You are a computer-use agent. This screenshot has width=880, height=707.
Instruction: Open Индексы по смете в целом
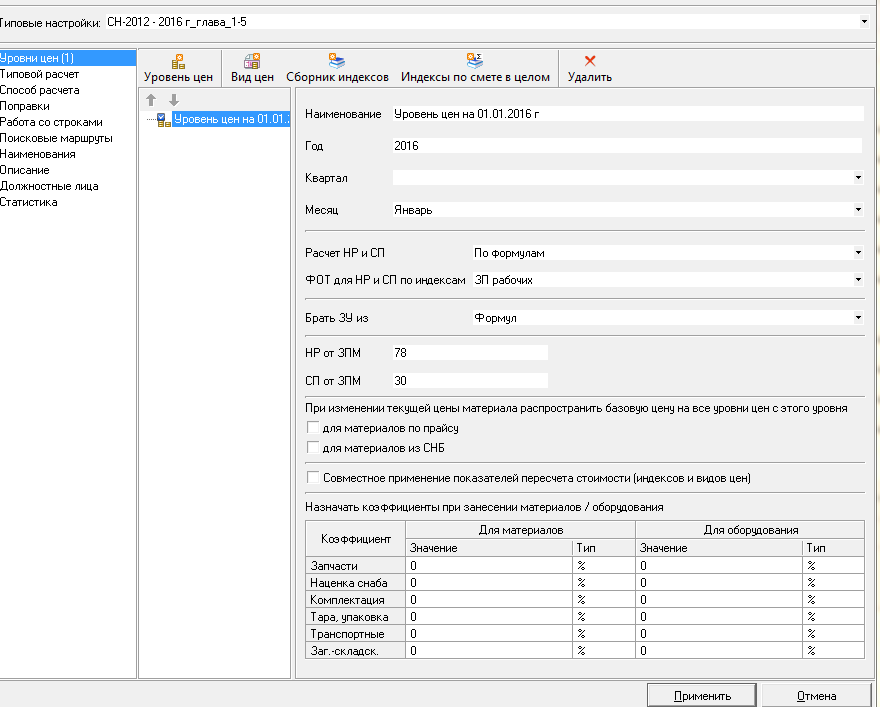tap(475, 68)
